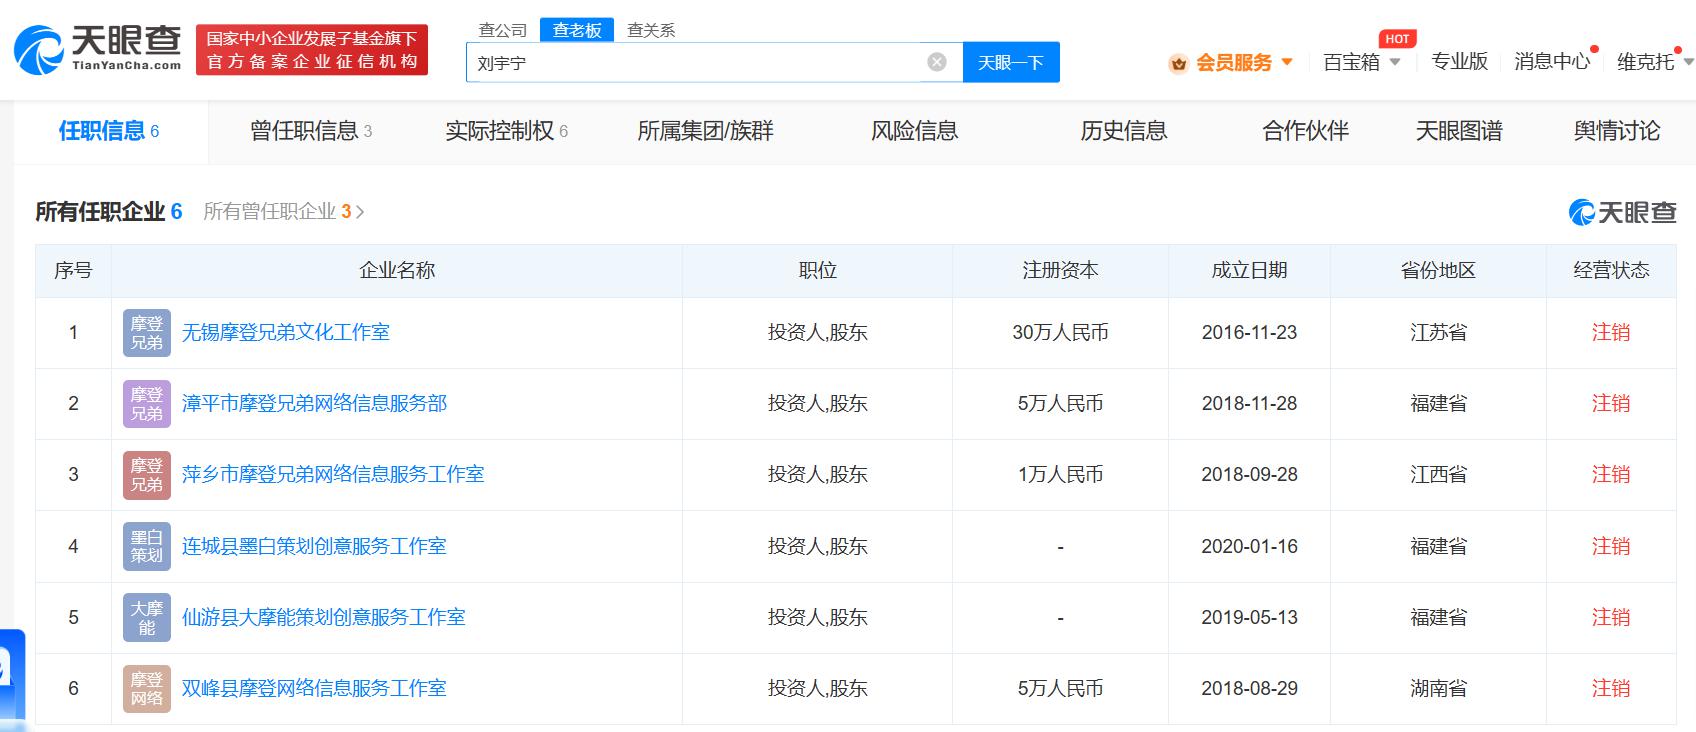Click the crown icon beside 会员服务

click(1178, 63)
